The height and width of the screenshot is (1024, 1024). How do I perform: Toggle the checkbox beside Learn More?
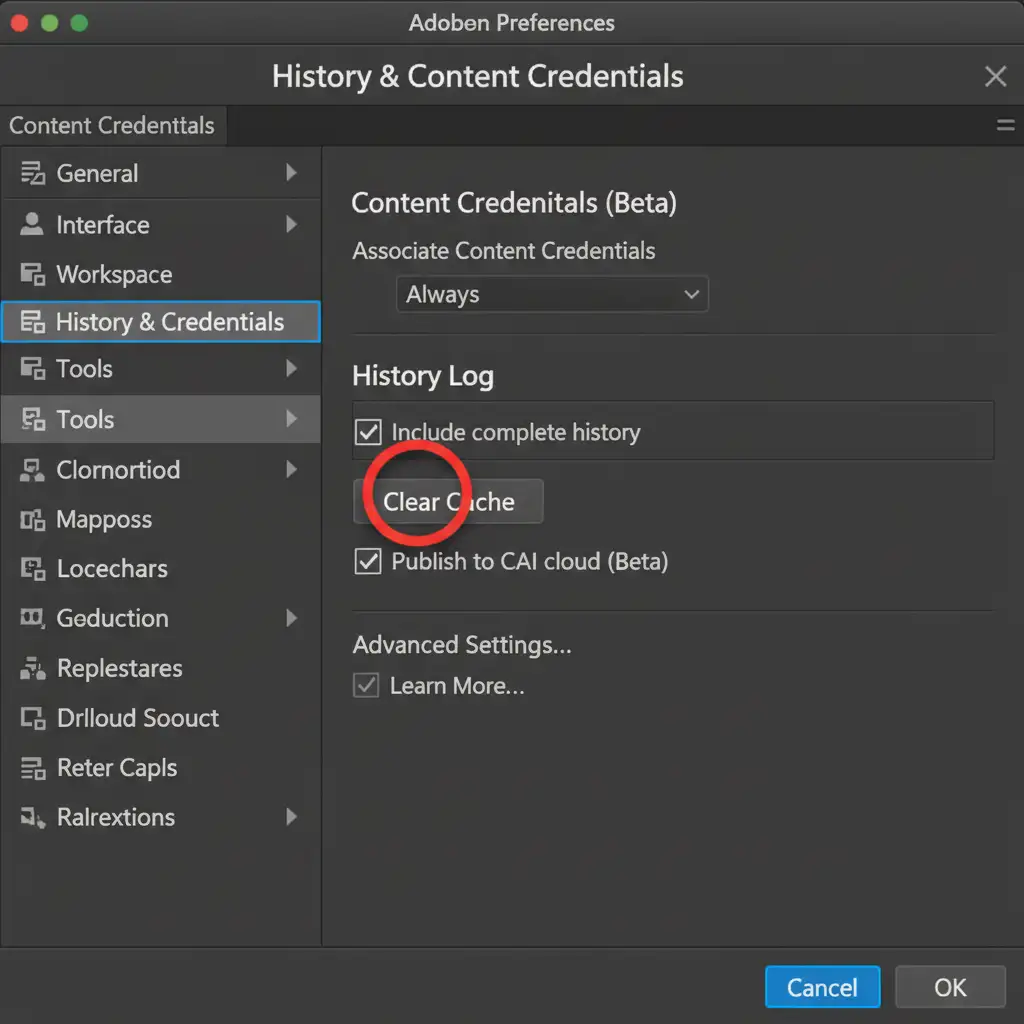tap(367, 686)
